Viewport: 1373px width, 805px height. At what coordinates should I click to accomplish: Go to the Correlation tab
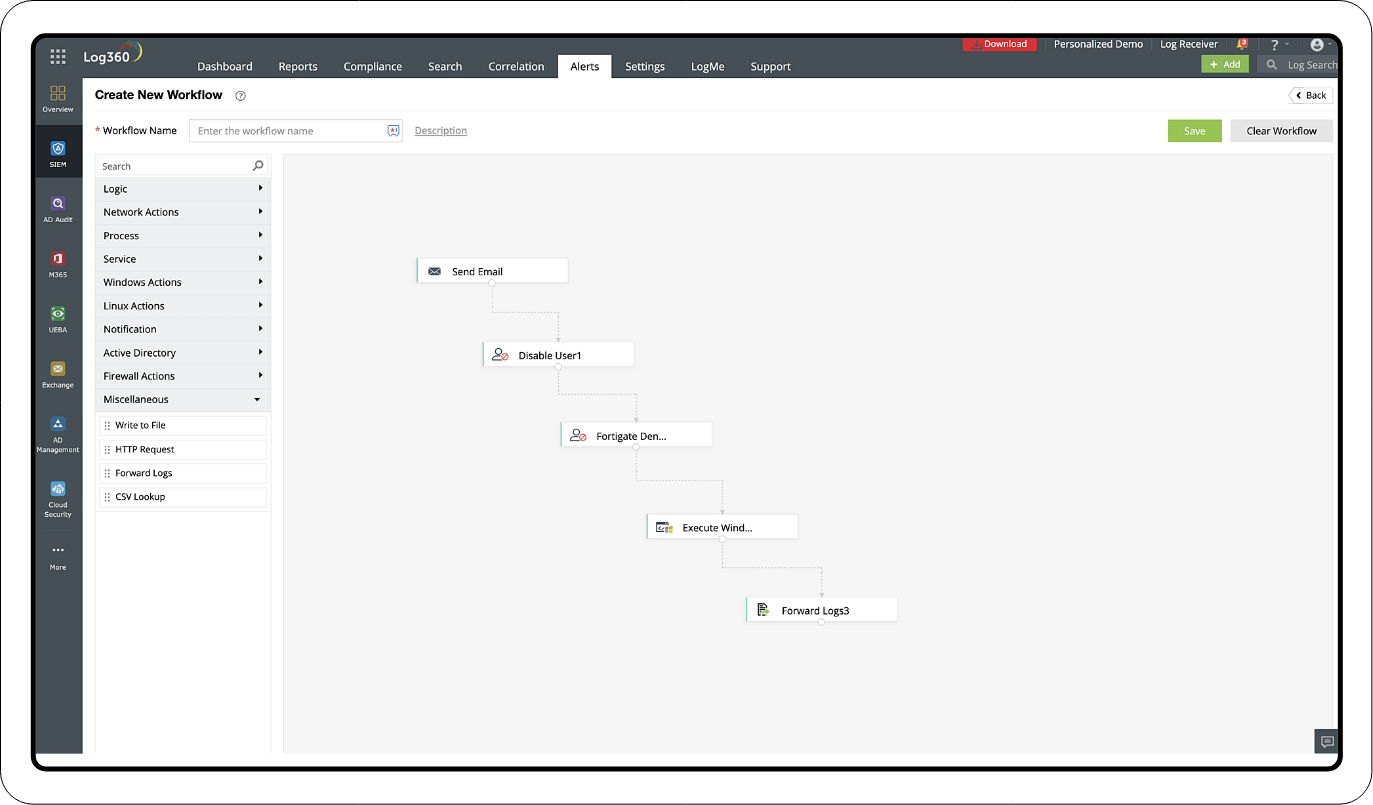[x=516, y=66]
